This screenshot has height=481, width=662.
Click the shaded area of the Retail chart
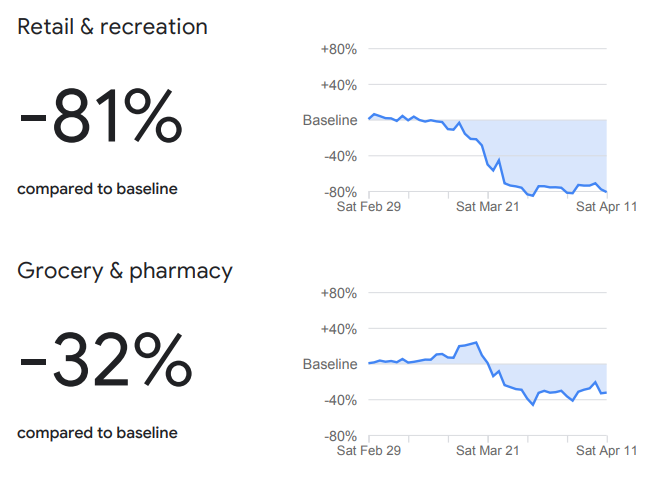(x=560, y=150)
